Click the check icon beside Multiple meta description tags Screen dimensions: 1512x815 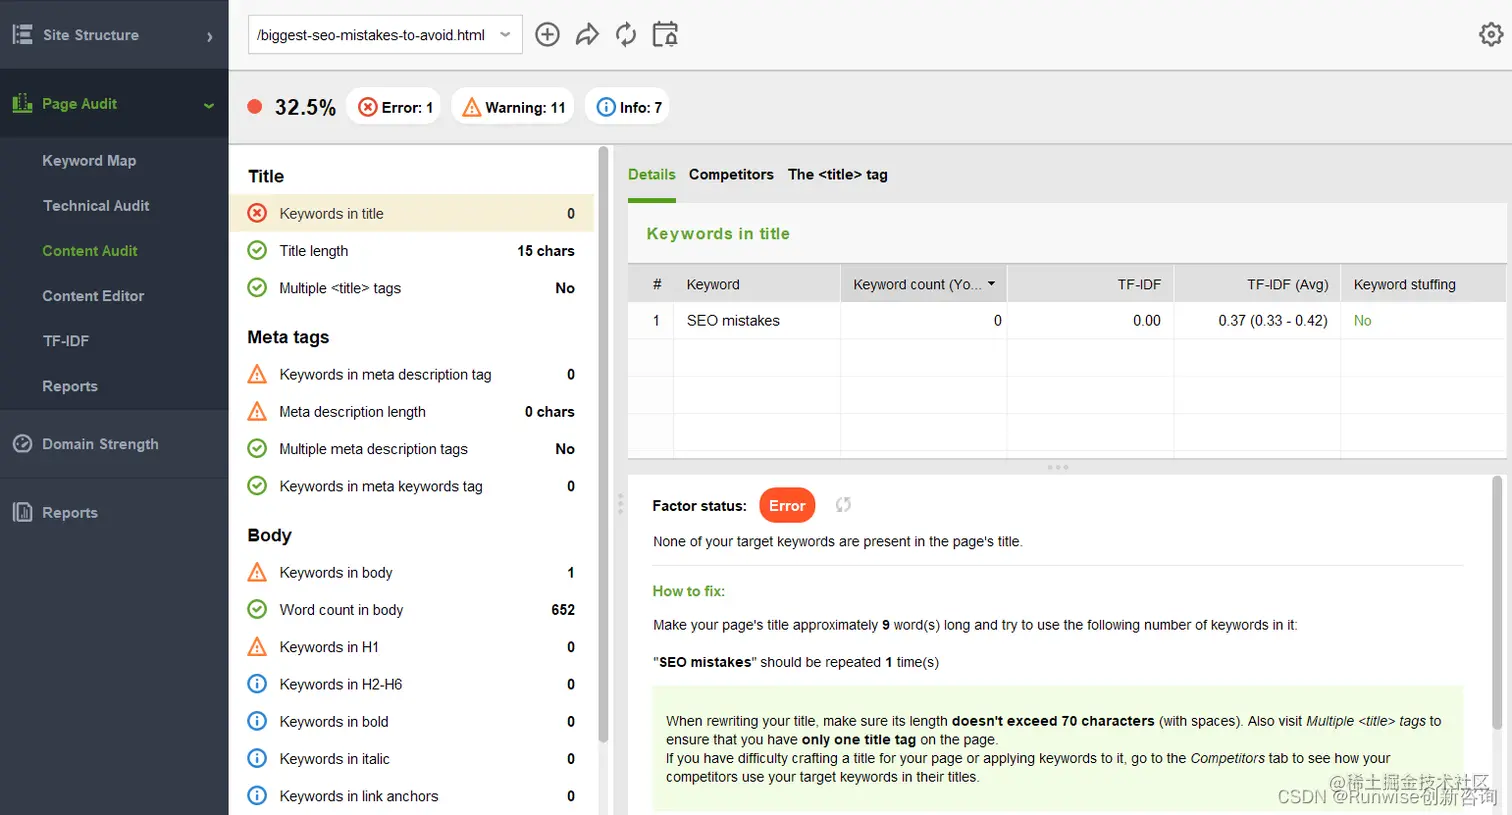257,448
